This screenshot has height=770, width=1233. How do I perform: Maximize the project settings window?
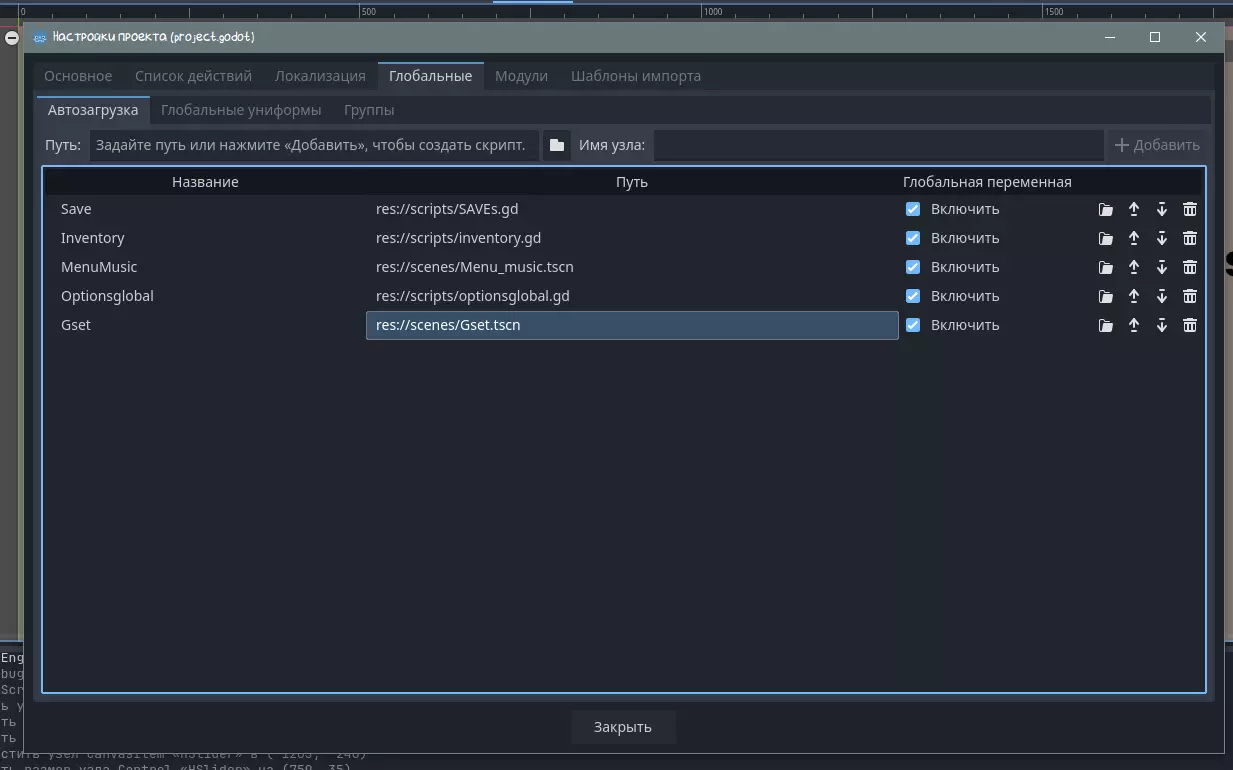point(1155,37)
